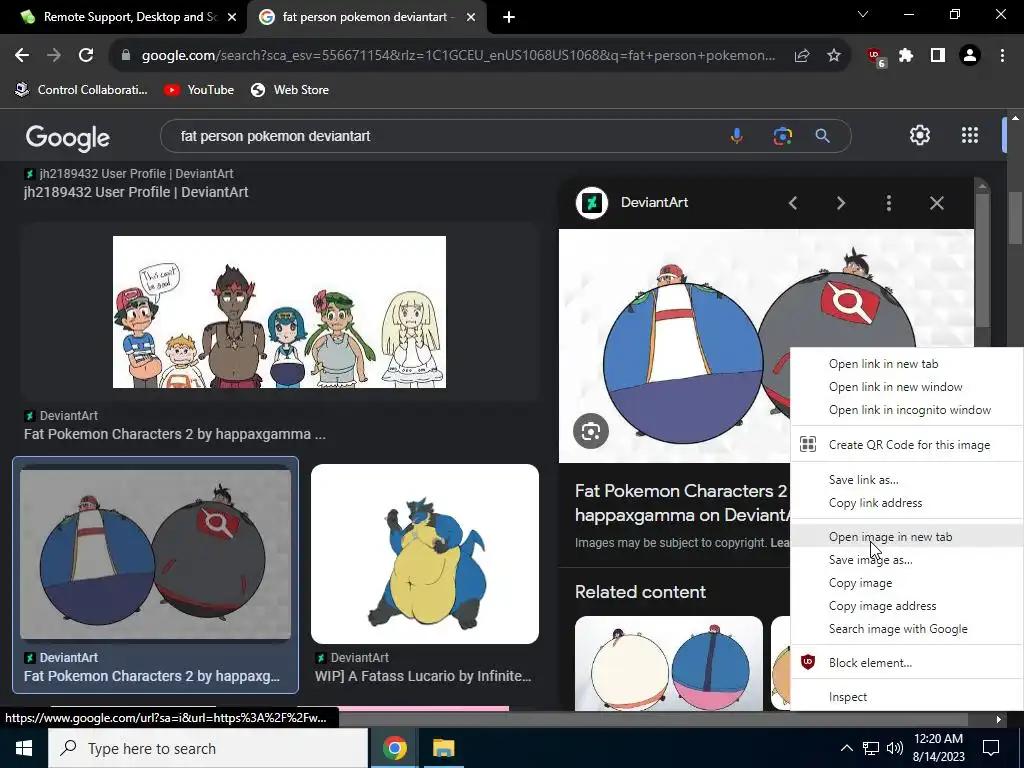Click the voice search microphone icon

[x=737, y=136]
